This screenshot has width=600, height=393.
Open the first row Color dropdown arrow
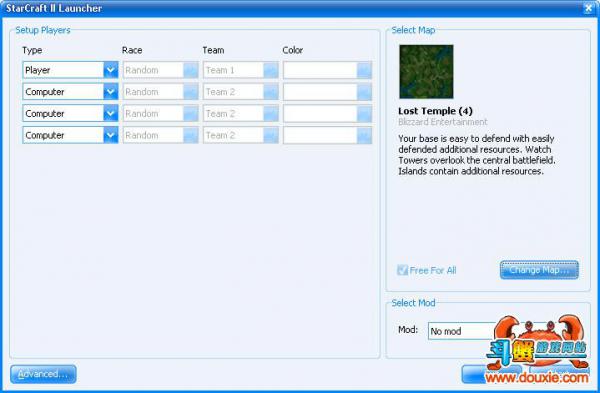pos(364,70)
